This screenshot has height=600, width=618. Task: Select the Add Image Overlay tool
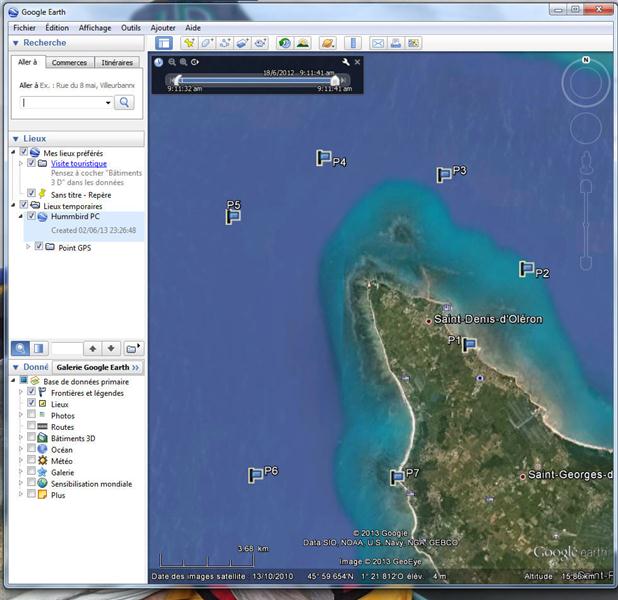coord(242,43)
